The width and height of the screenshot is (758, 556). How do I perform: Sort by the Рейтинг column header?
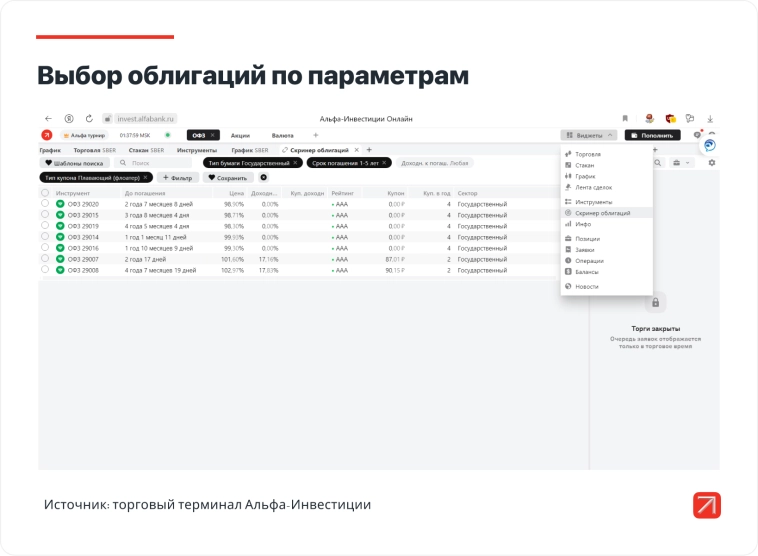[343, 193]
